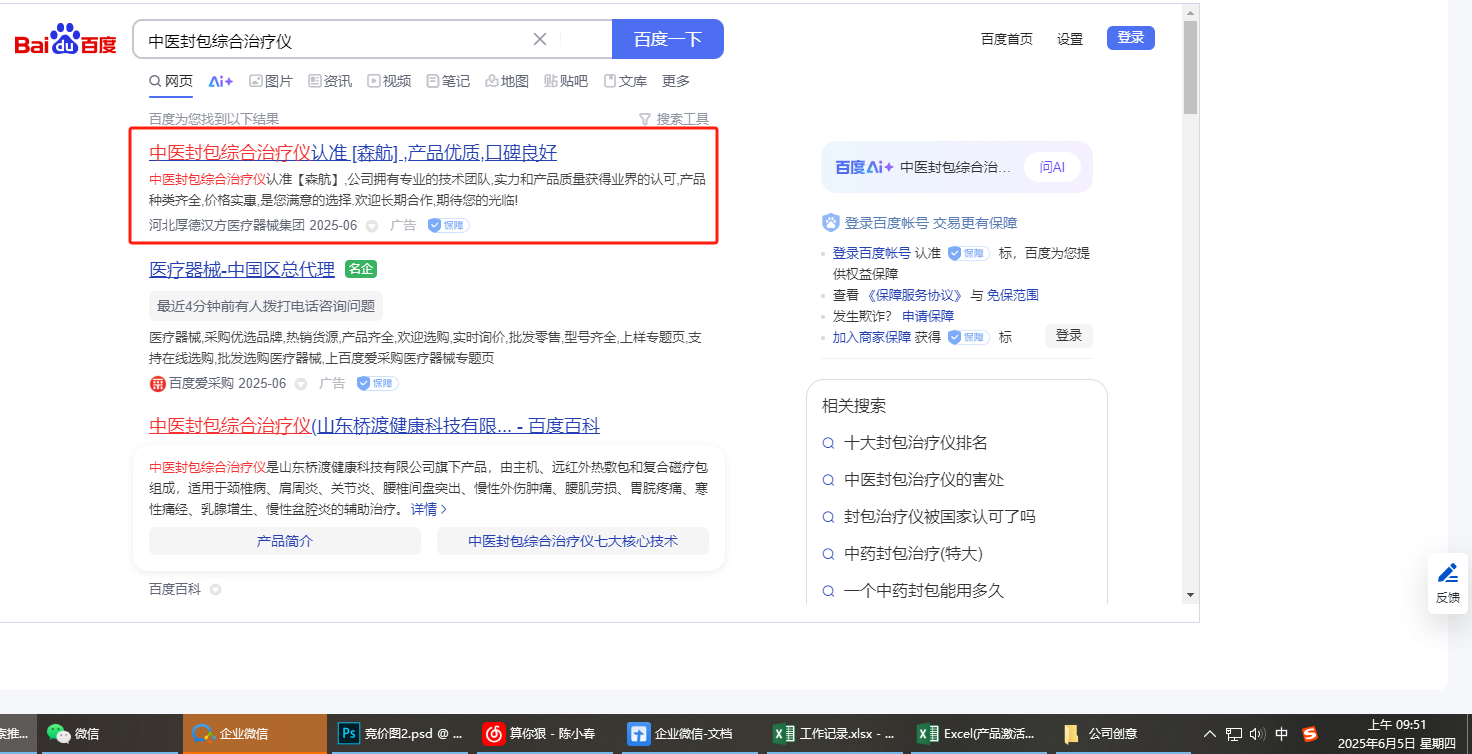Expand dropdown arrow beside 百度爱采购 2025-06
This screenshot has width=1472, height=754.
pyautogui.click(x=301, y=384)
